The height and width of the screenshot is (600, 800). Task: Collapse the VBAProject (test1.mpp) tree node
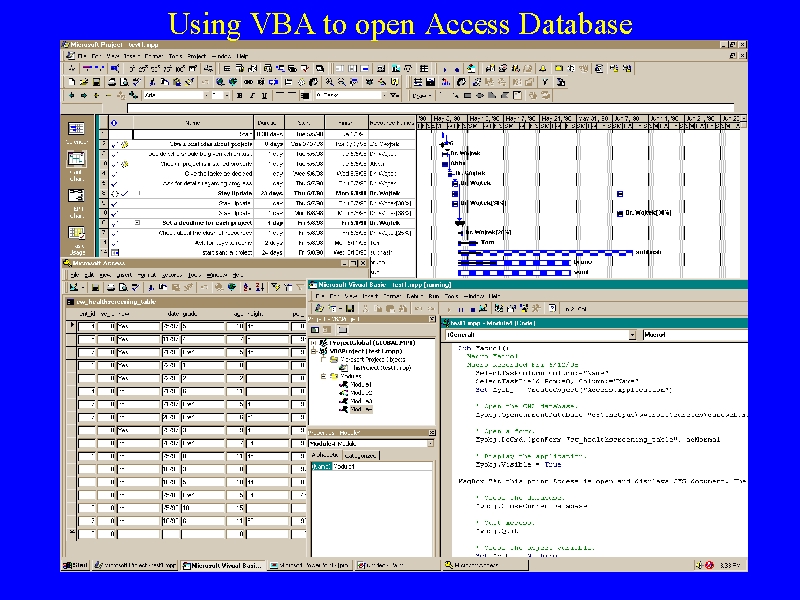coord(314,351)
